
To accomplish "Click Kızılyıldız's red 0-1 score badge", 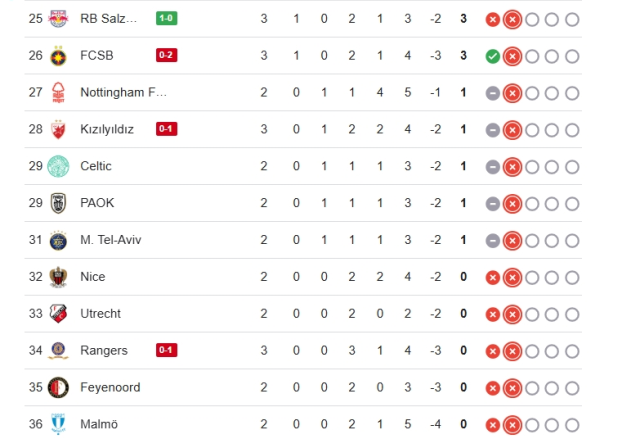I will (167, 129).
